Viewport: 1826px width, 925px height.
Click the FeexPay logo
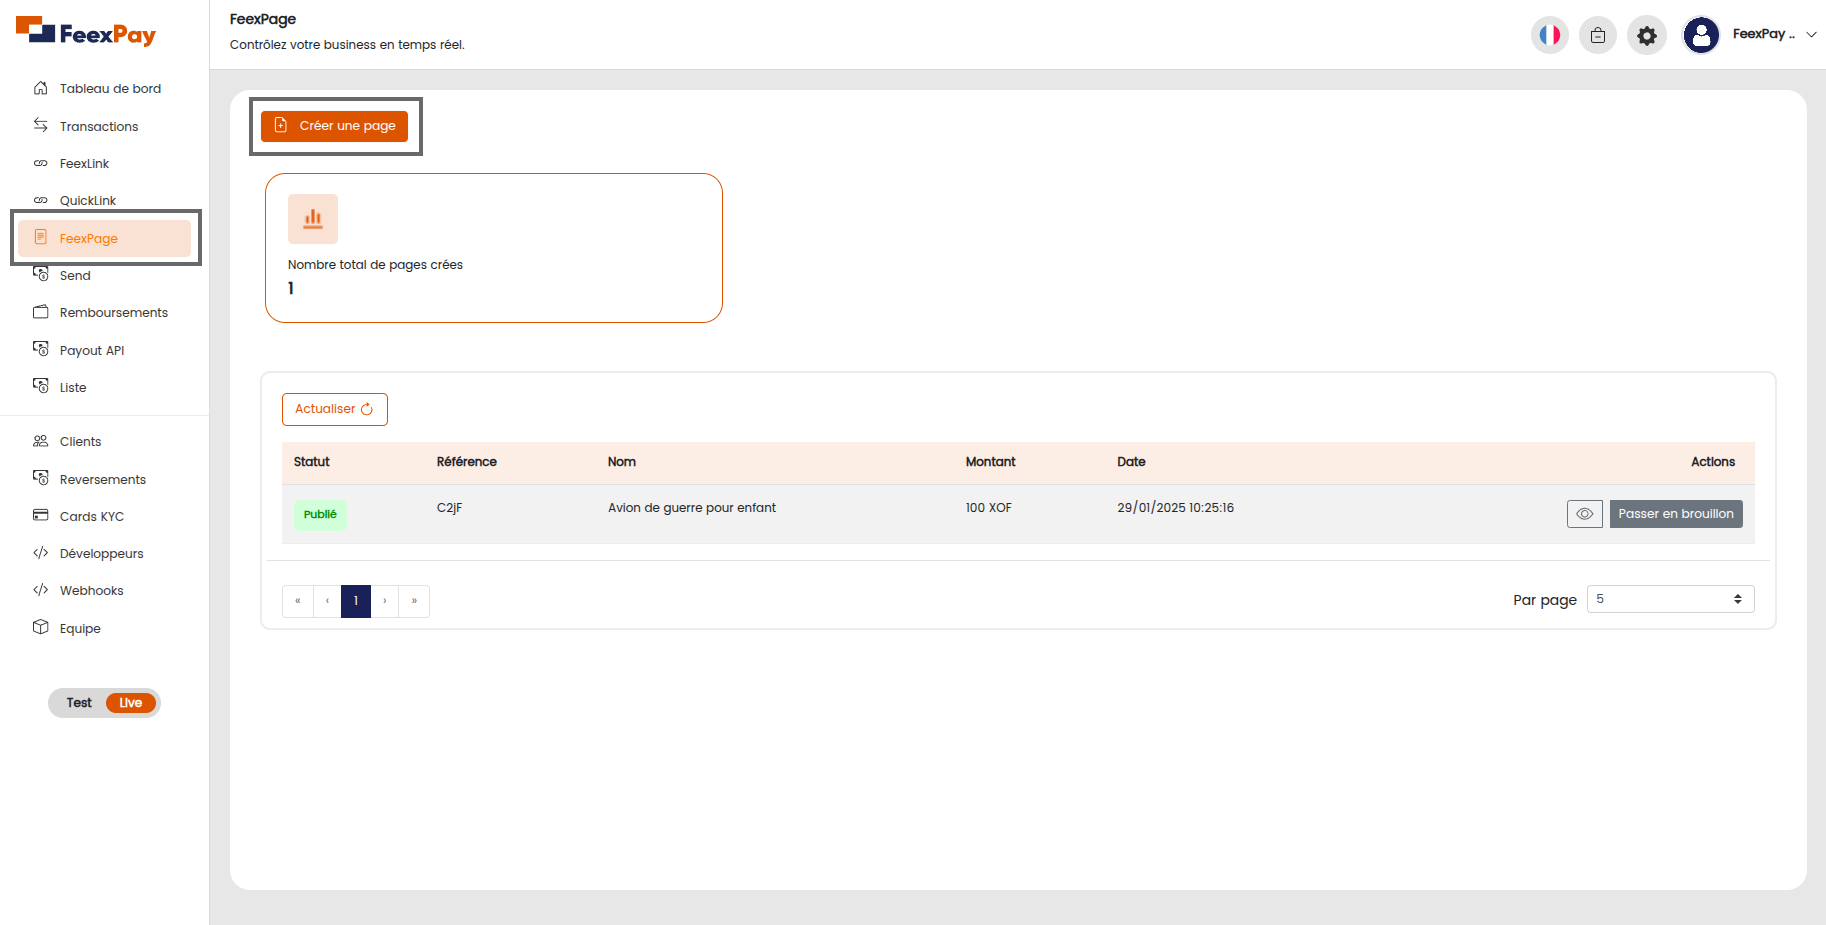click(86, 32)
